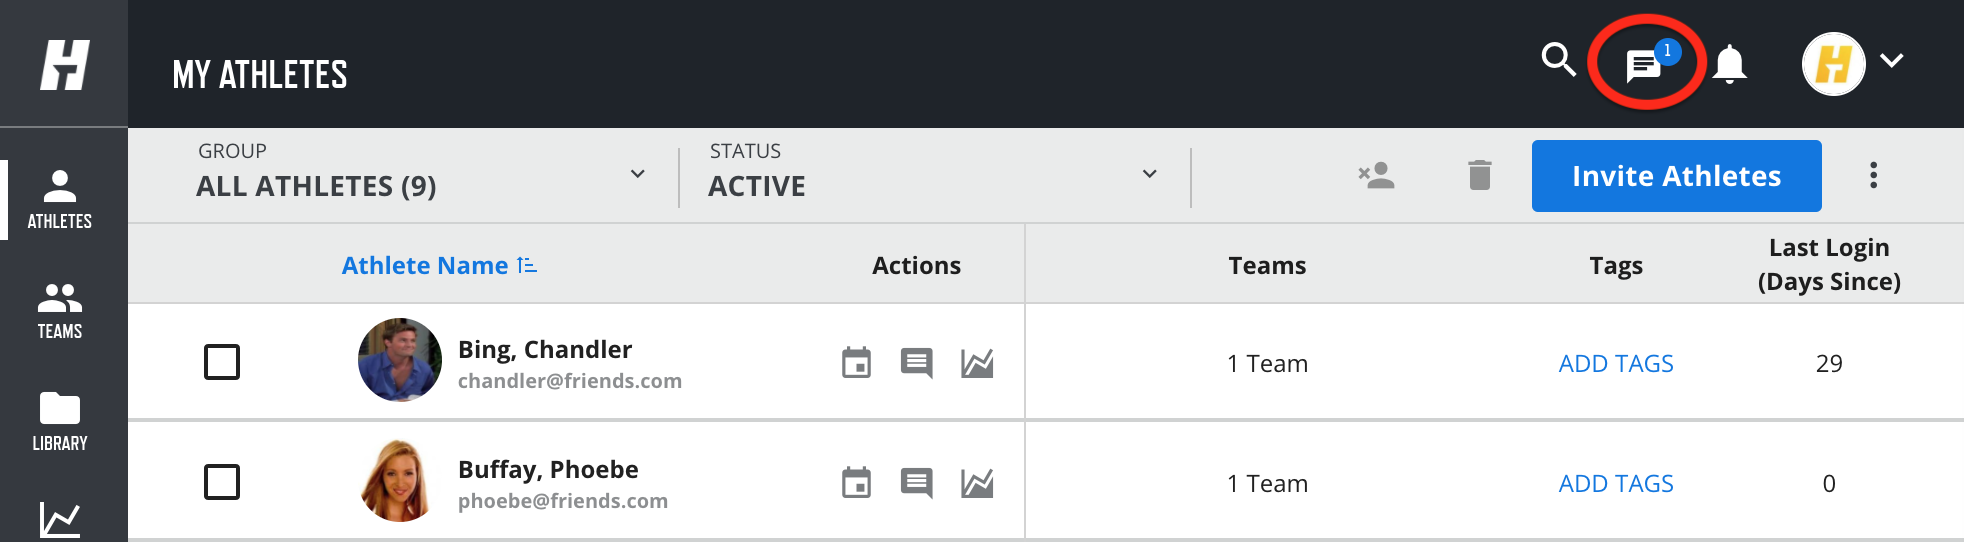Open the three-dot more options menu

coord(1873,175)
